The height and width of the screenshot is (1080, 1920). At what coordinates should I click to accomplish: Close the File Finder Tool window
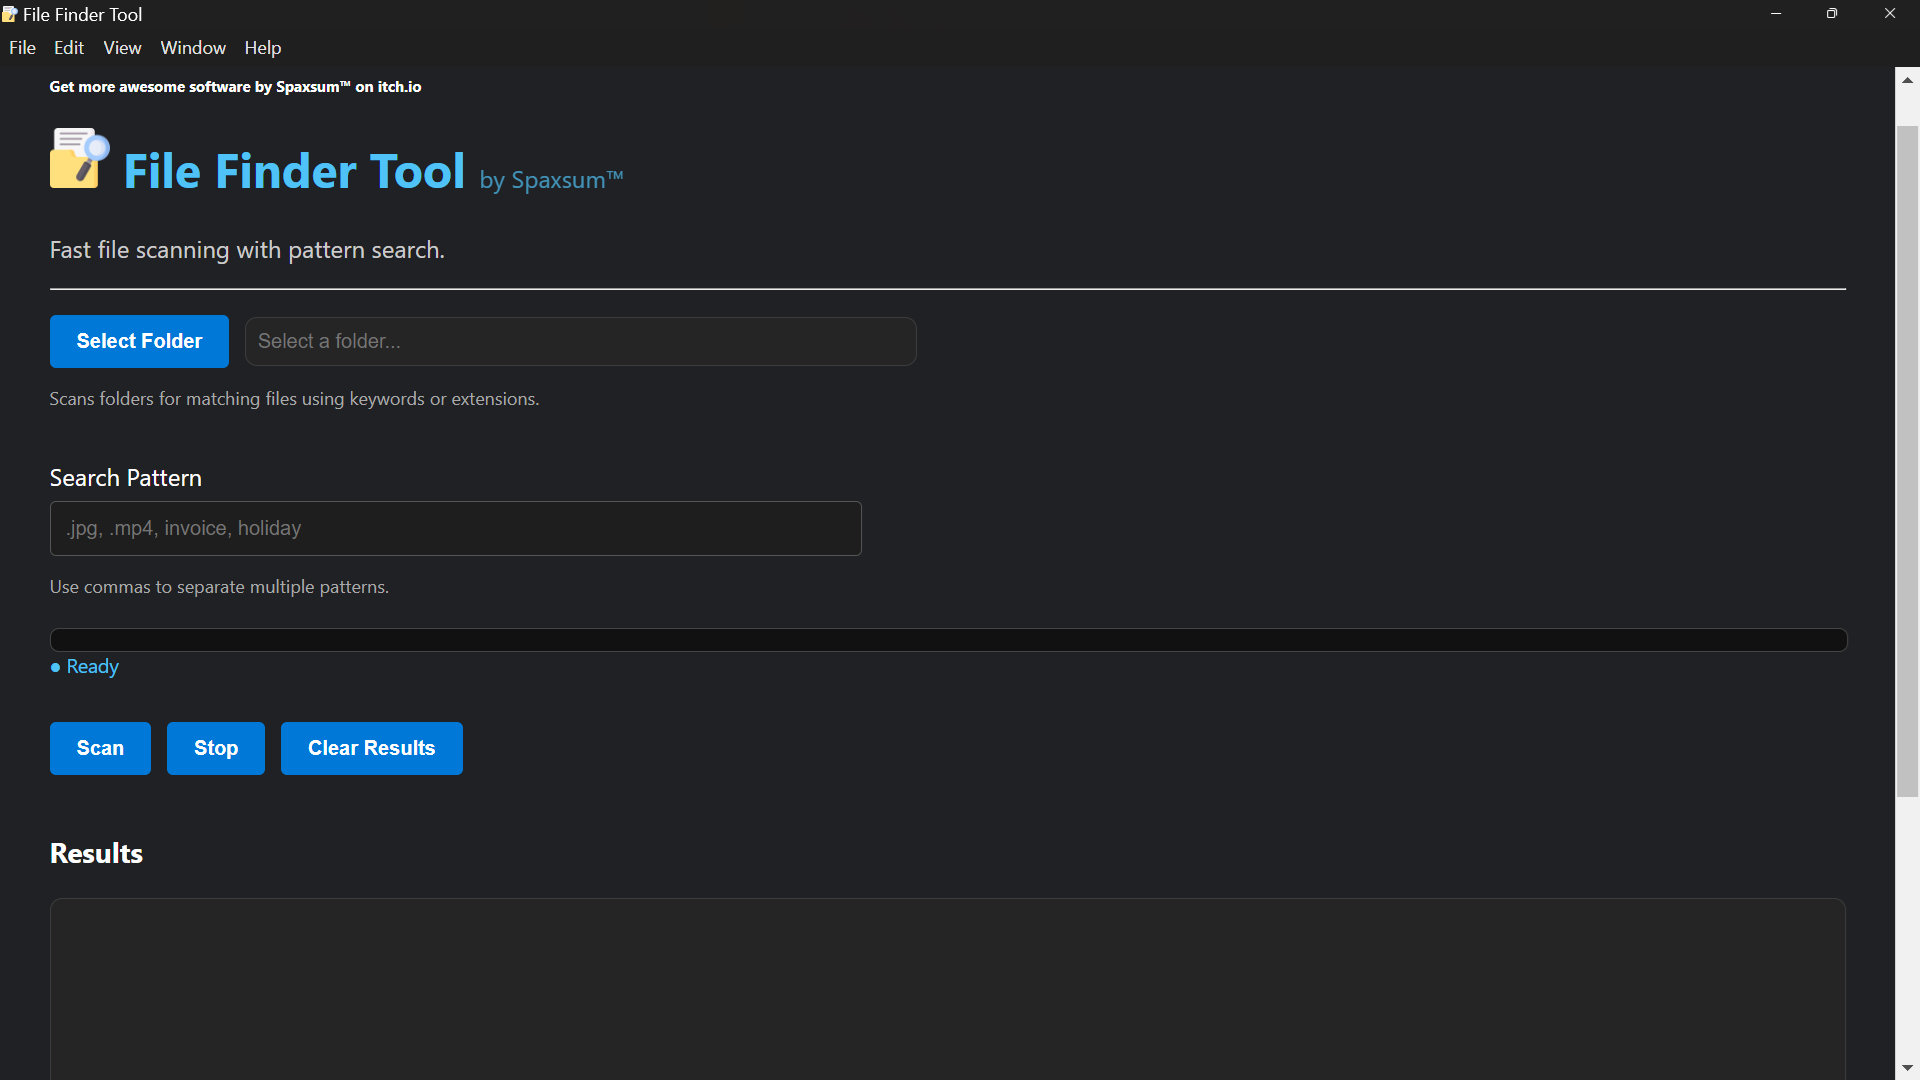point(1890,14)
